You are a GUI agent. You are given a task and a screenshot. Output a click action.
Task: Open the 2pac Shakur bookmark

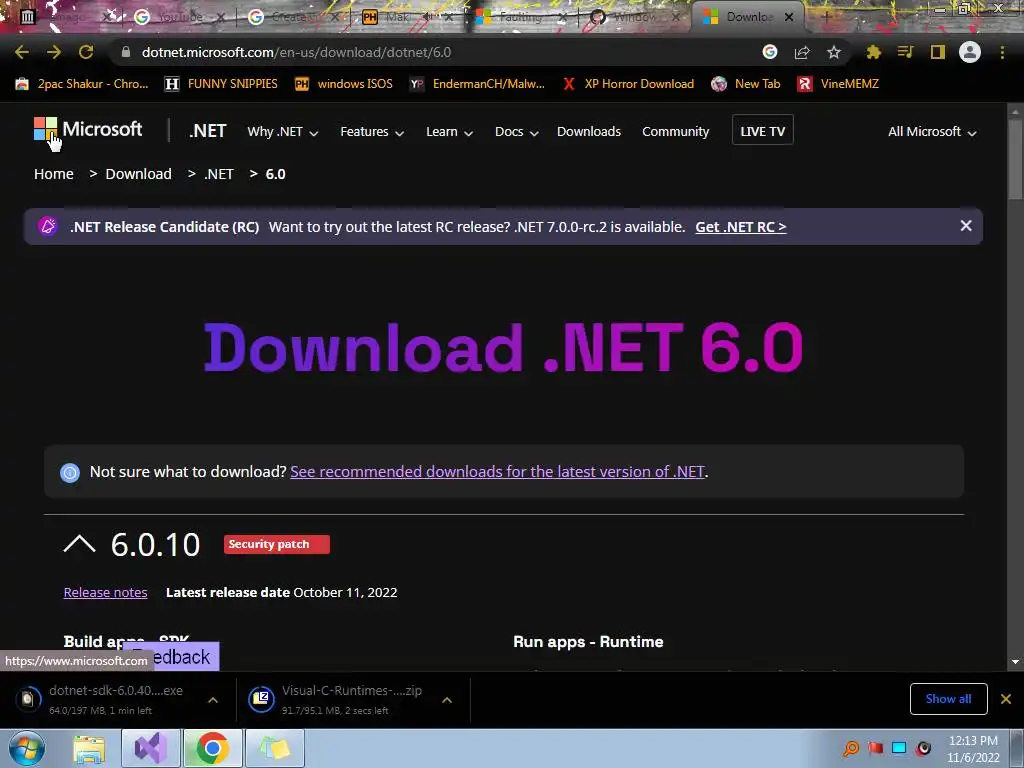[x=82, y=84]
